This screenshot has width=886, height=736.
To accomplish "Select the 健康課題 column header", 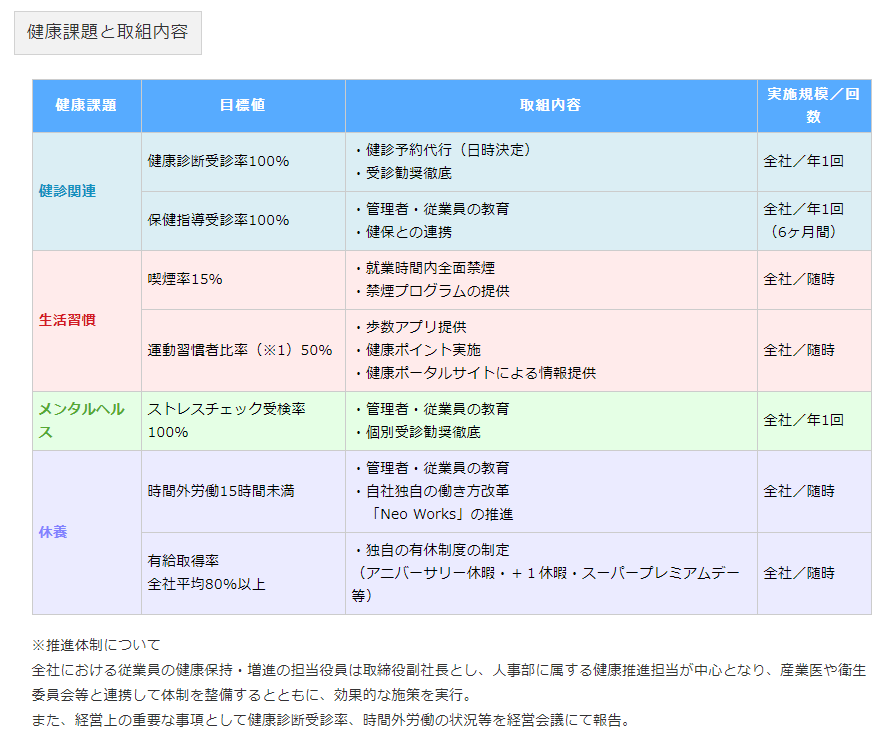I will 86,105.
